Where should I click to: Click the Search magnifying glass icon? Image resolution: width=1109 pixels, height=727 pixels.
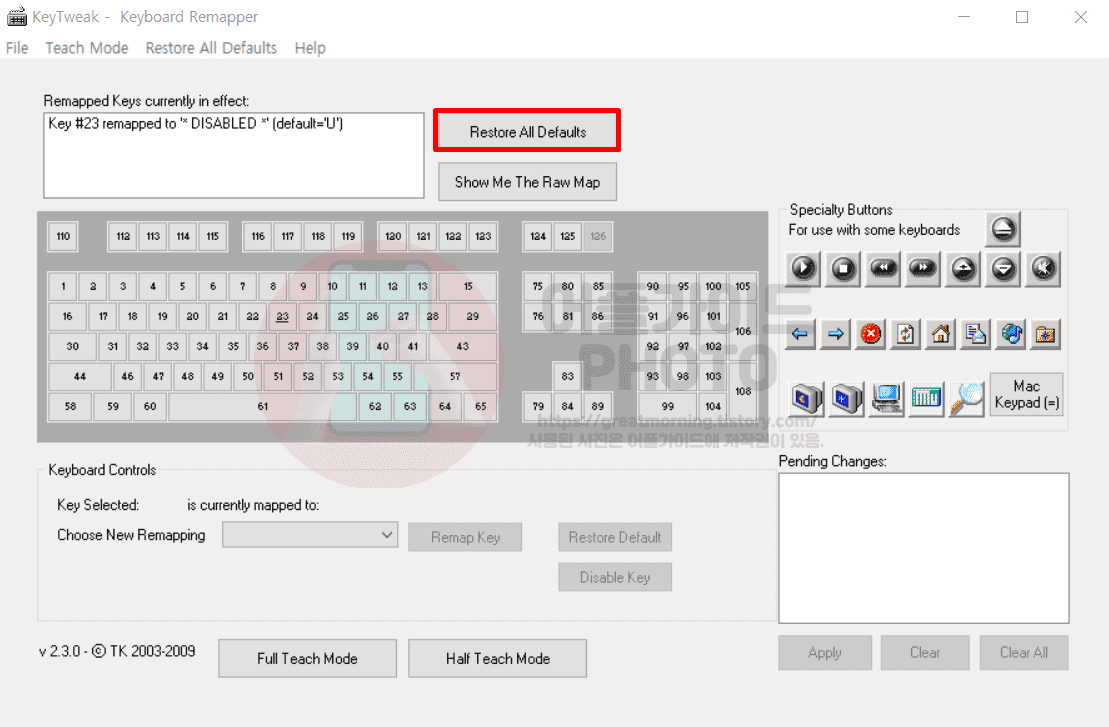point(967,398)
